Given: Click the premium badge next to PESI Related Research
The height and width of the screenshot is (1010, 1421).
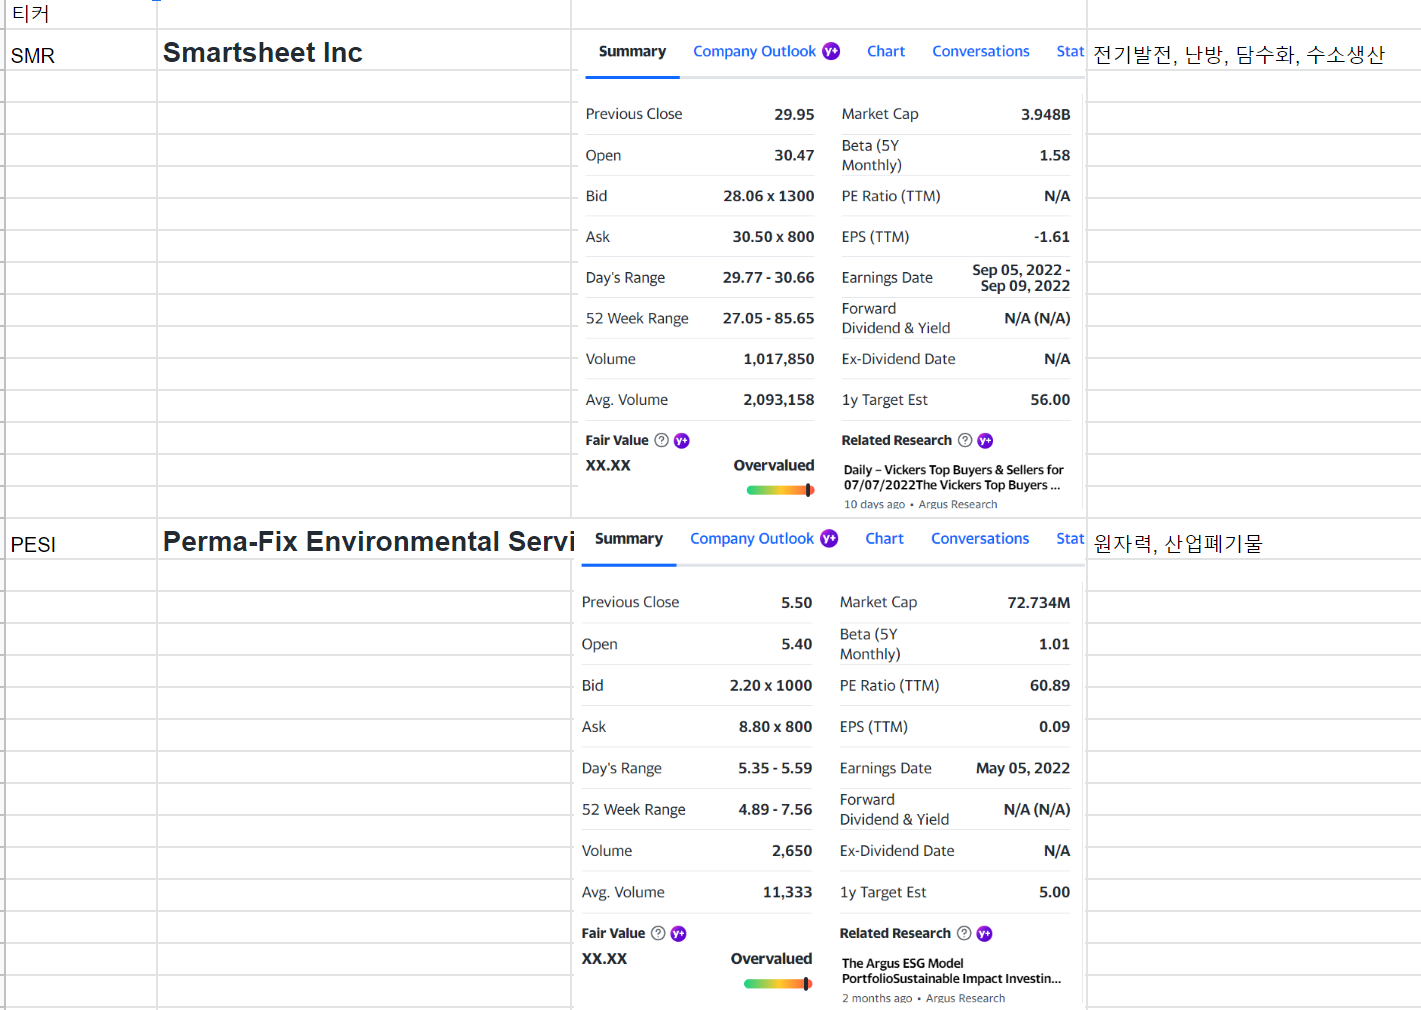Looking at the screenshot, I should [985, 934].
